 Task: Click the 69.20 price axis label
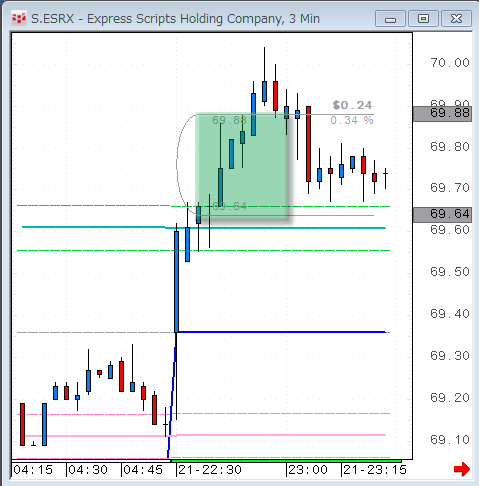pos(450,398)
